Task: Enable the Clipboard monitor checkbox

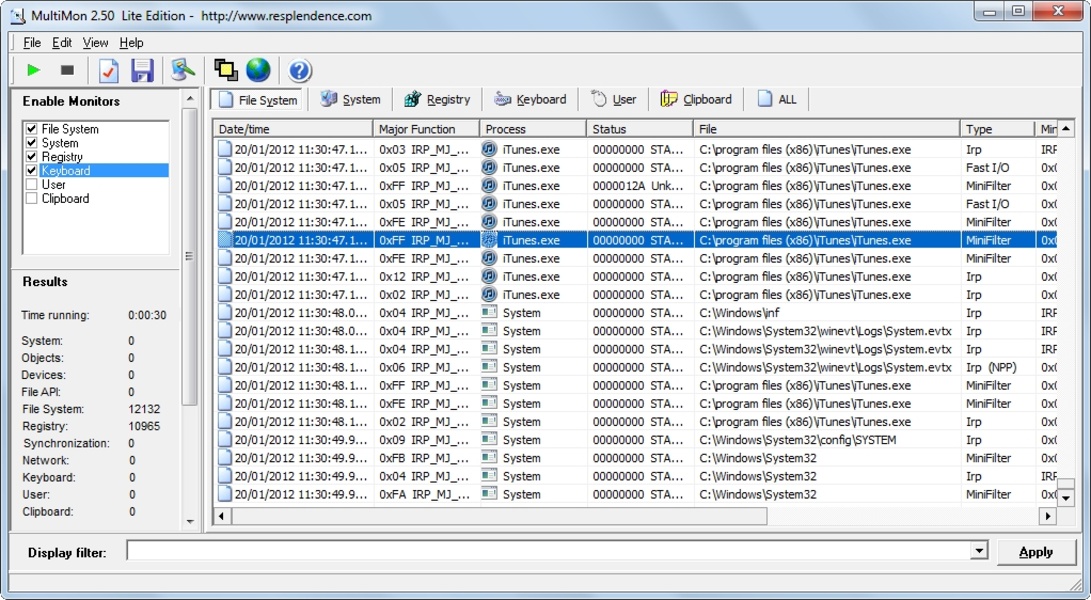Action: pos(32,199)
